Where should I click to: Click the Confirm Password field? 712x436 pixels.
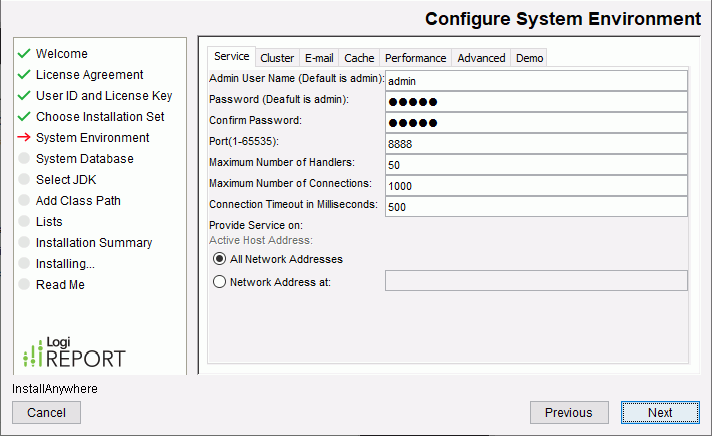tap(536, 123)
